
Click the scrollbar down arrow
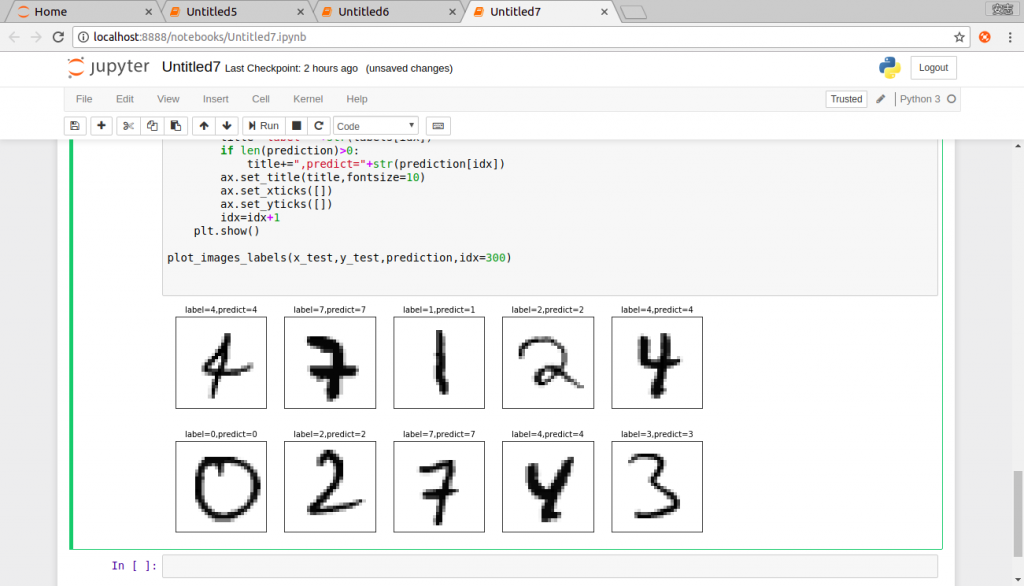coord(1018,579)
